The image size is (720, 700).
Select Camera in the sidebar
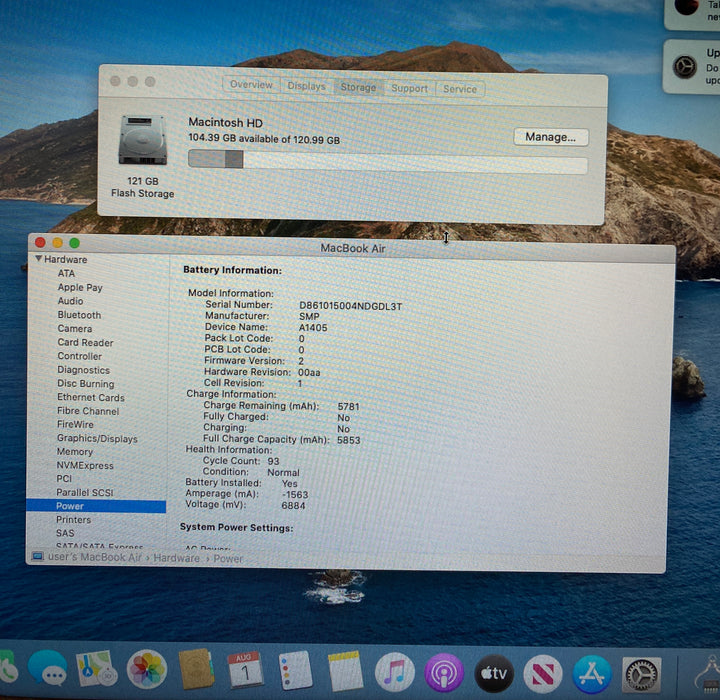pos(75,328)
